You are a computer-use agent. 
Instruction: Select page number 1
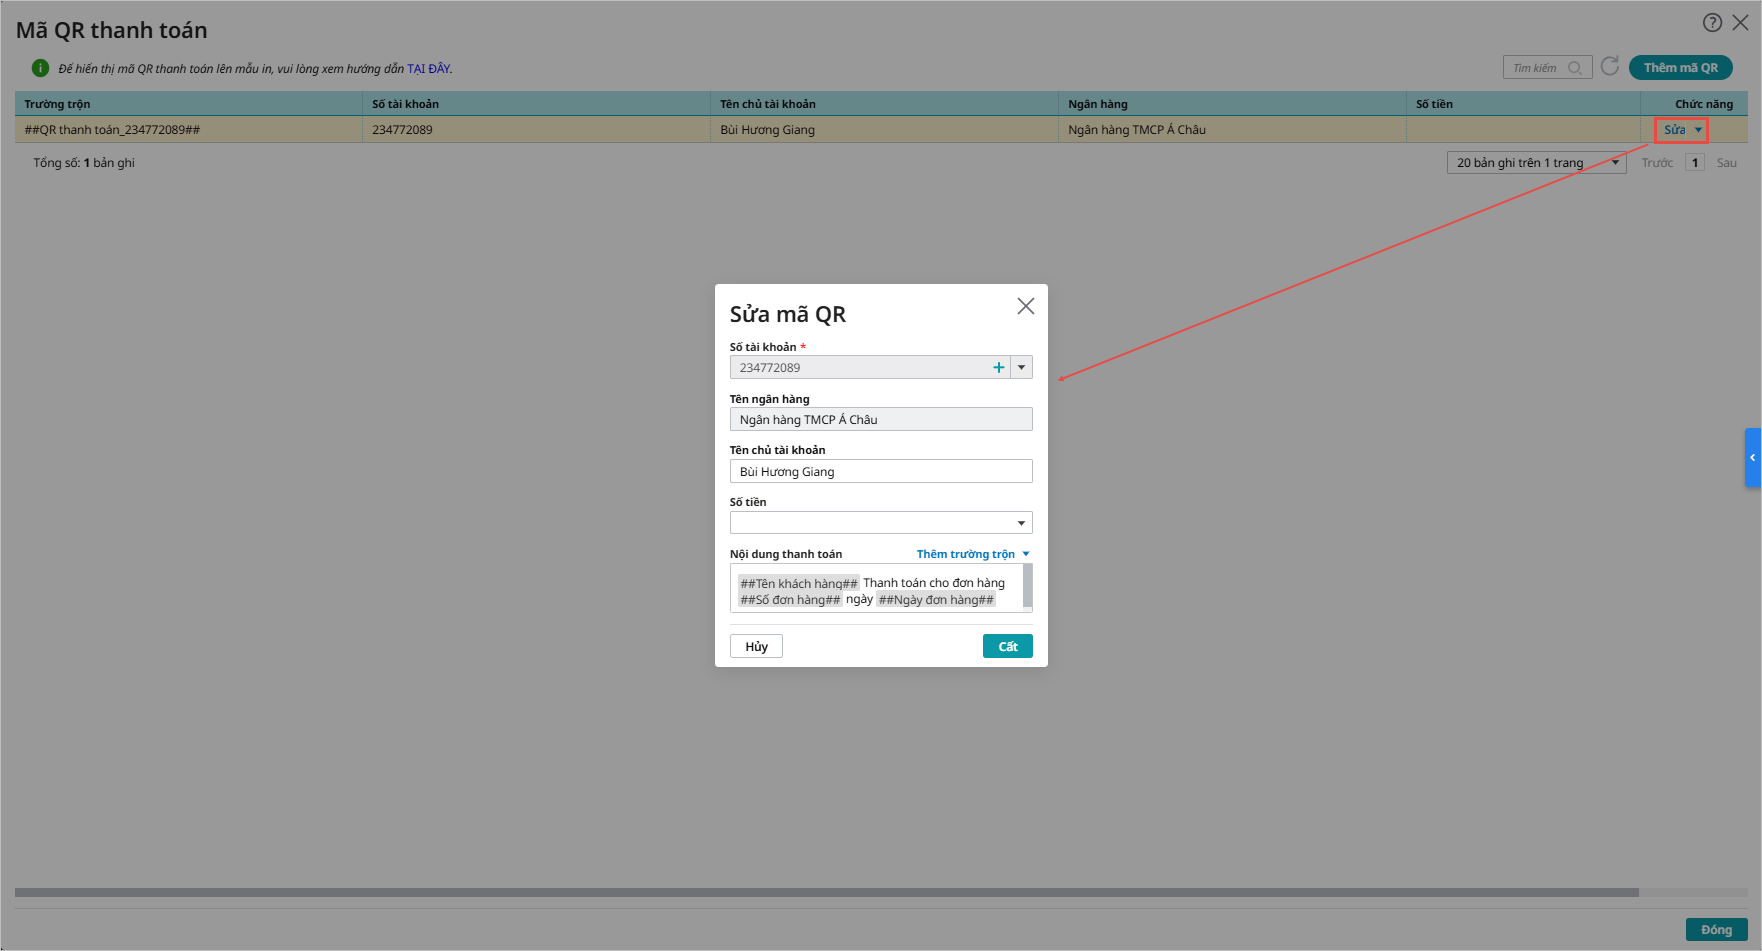[1695, 163]
